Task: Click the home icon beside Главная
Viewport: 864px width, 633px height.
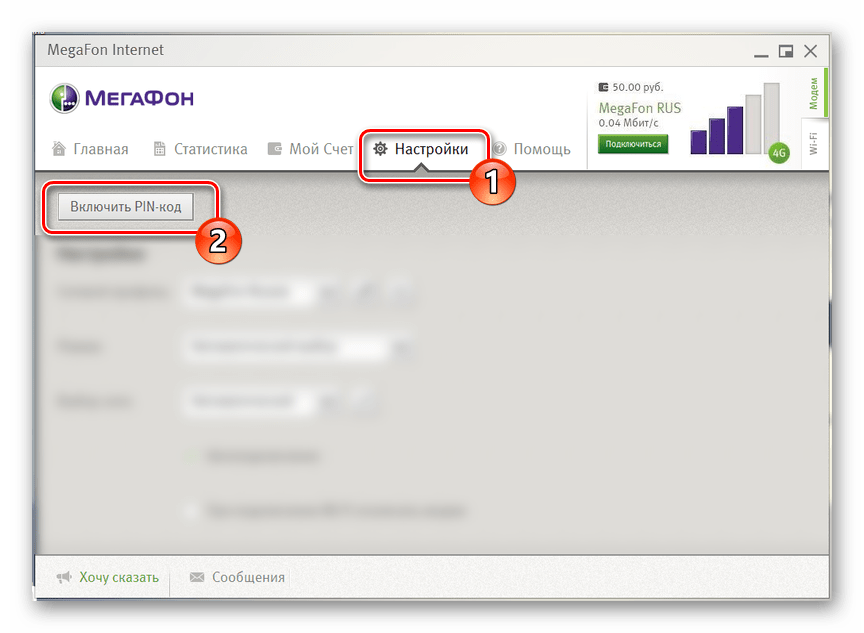Action: tap(59, 148)
